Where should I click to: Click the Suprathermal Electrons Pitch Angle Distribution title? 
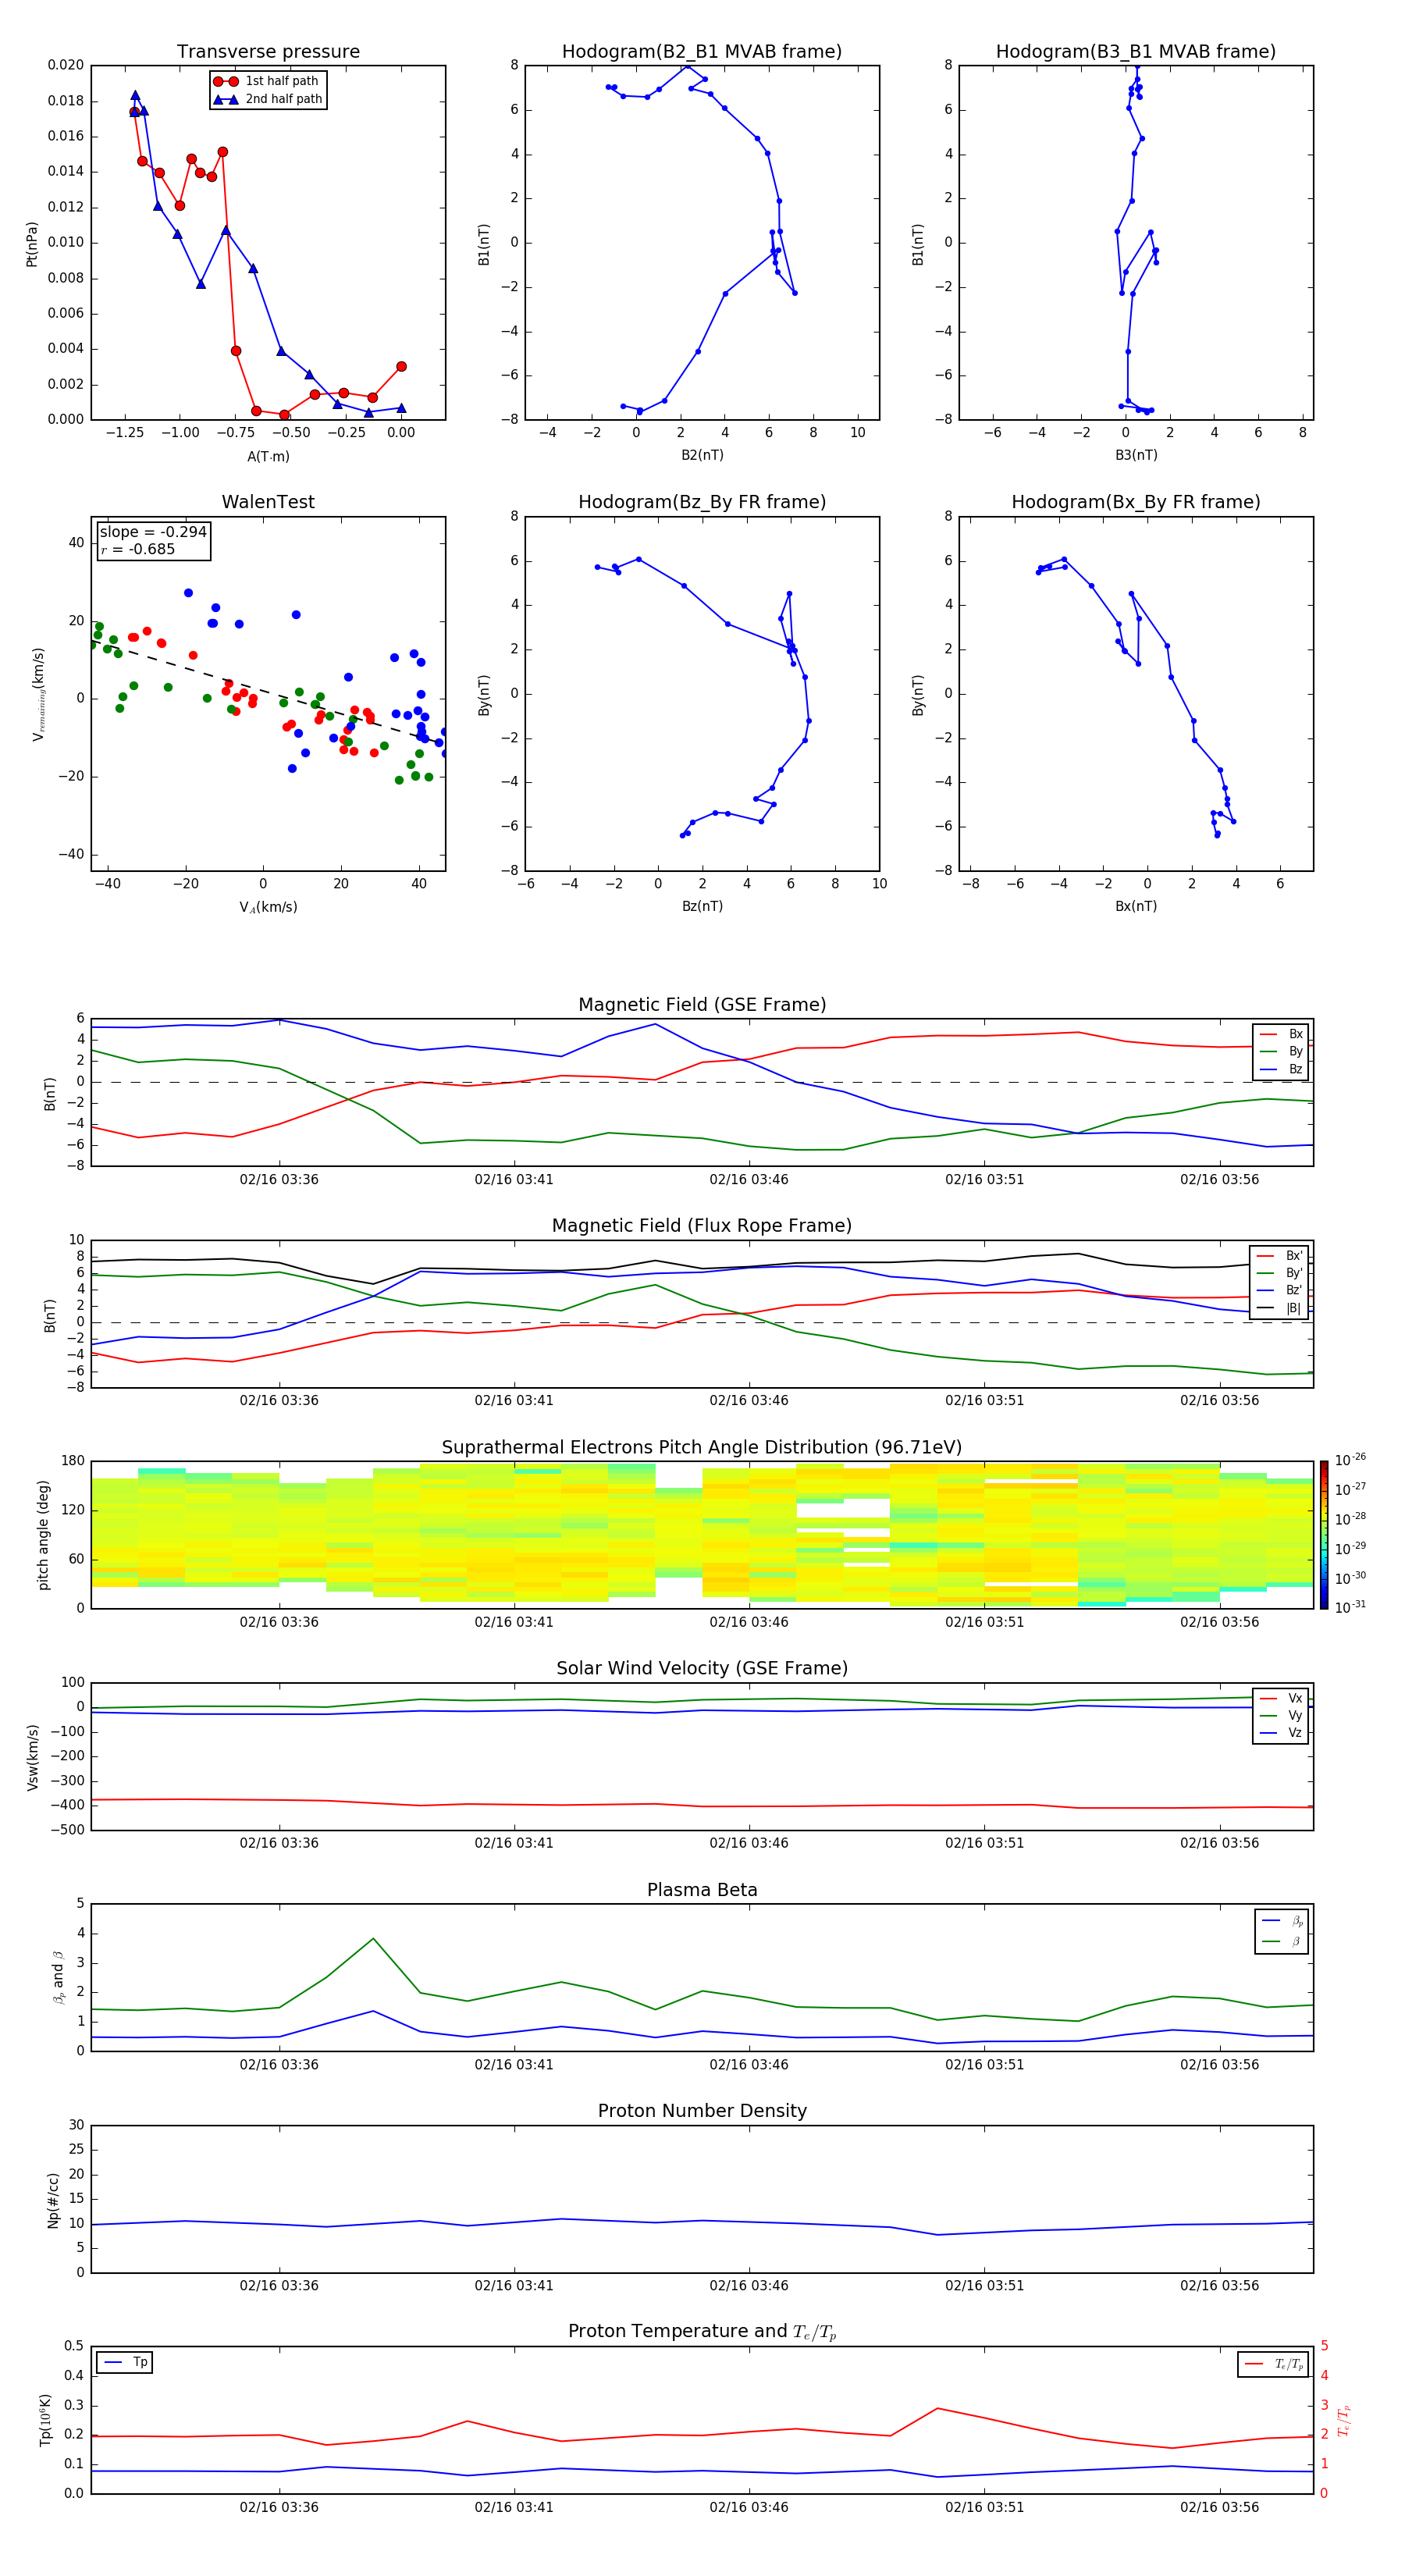click(702, 1448)
